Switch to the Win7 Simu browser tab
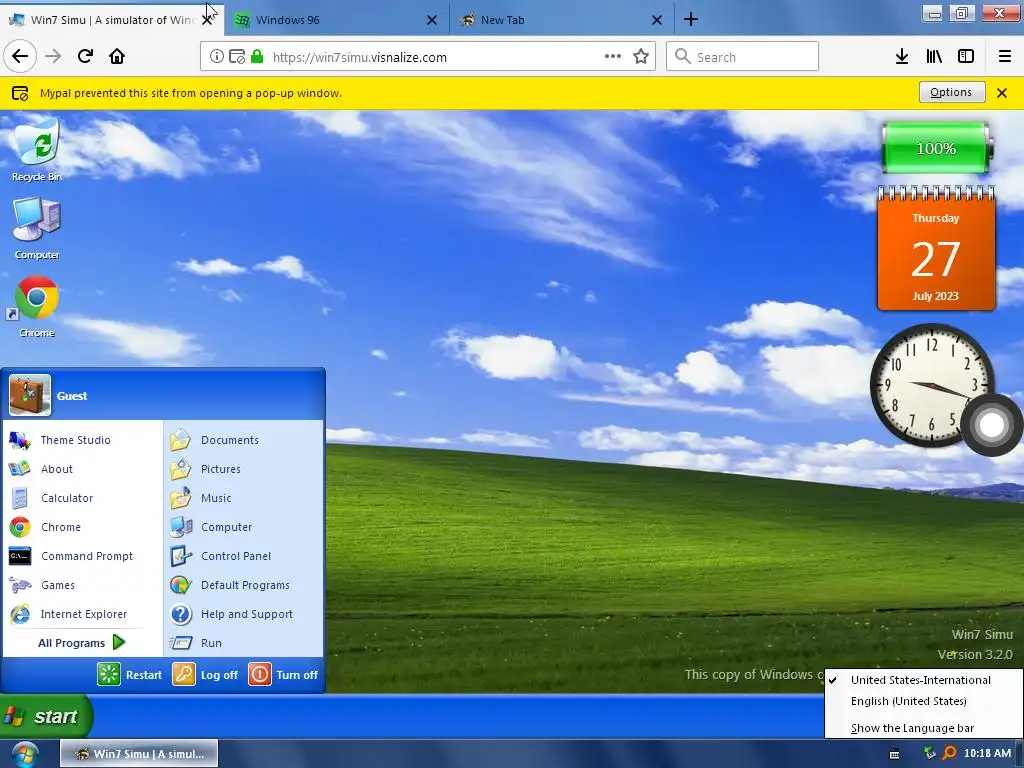This screenshot has height=768, width=1024. (111, 20)
